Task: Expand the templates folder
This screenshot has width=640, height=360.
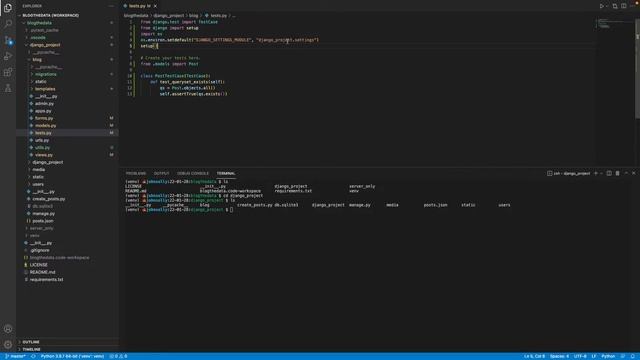Action: click(x=45, y=89)
